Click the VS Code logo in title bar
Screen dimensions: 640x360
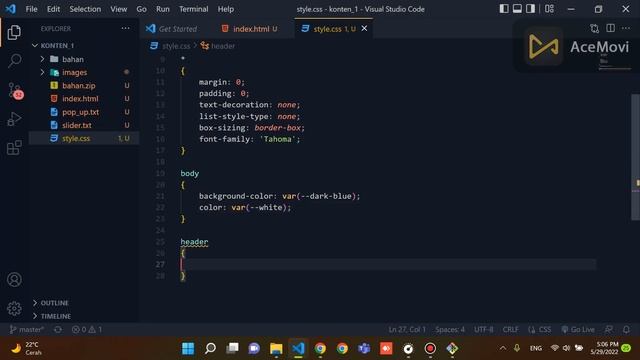coord(11,9)
